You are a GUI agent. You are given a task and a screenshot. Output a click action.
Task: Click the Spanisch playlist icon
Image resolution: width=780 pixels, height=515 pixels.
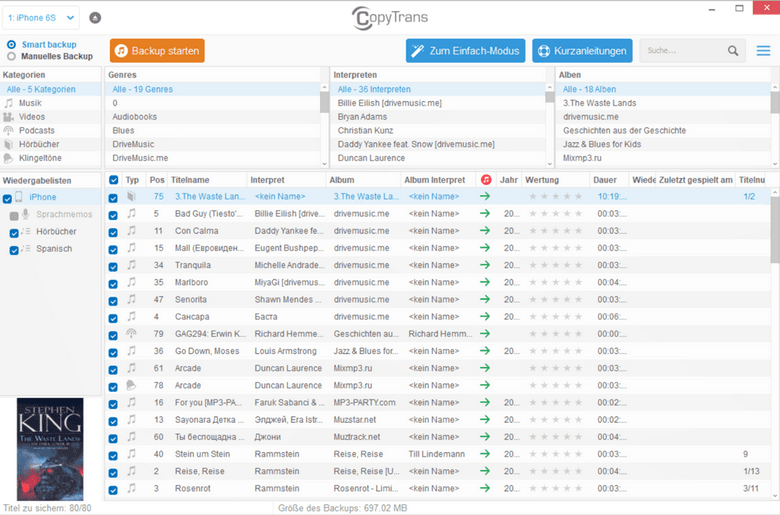click(x=26, y=248)
